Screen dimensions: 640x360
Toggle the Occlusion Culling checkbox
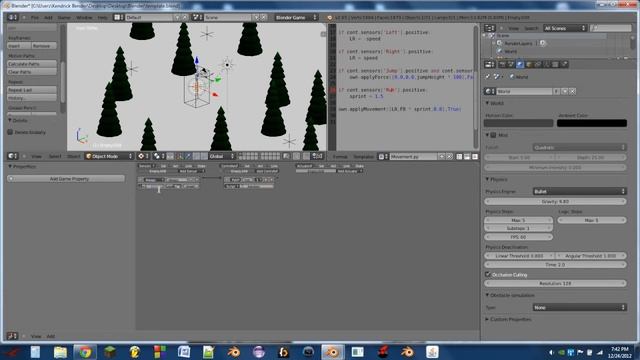488,274
